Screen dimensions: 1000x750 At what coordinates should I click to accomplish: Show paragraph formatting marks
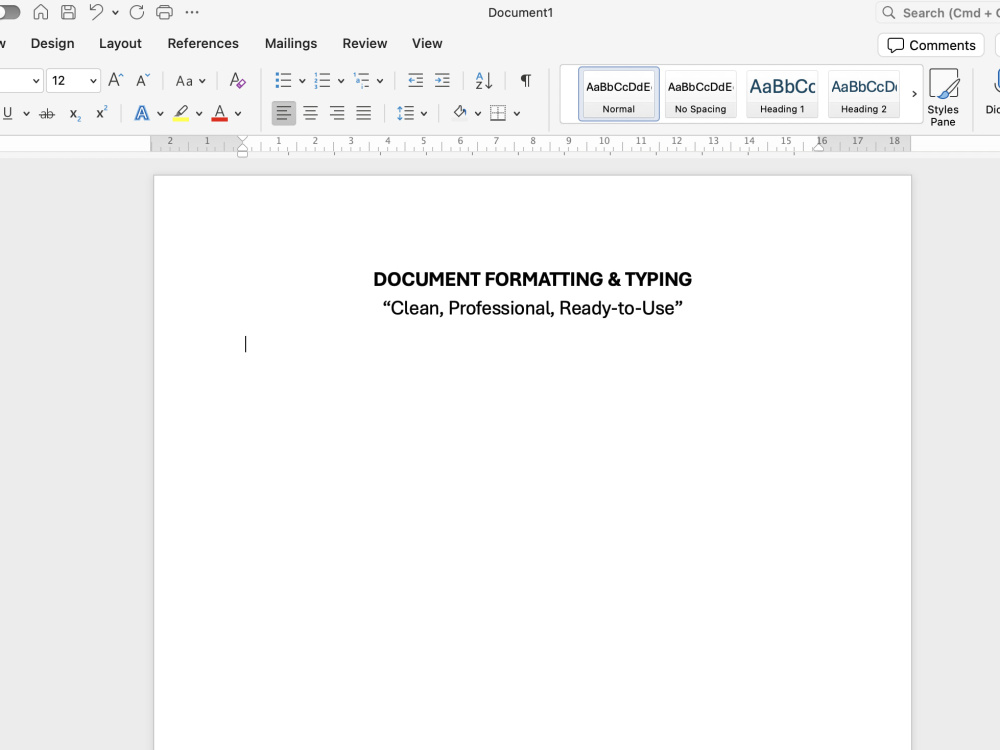[525, 80]
